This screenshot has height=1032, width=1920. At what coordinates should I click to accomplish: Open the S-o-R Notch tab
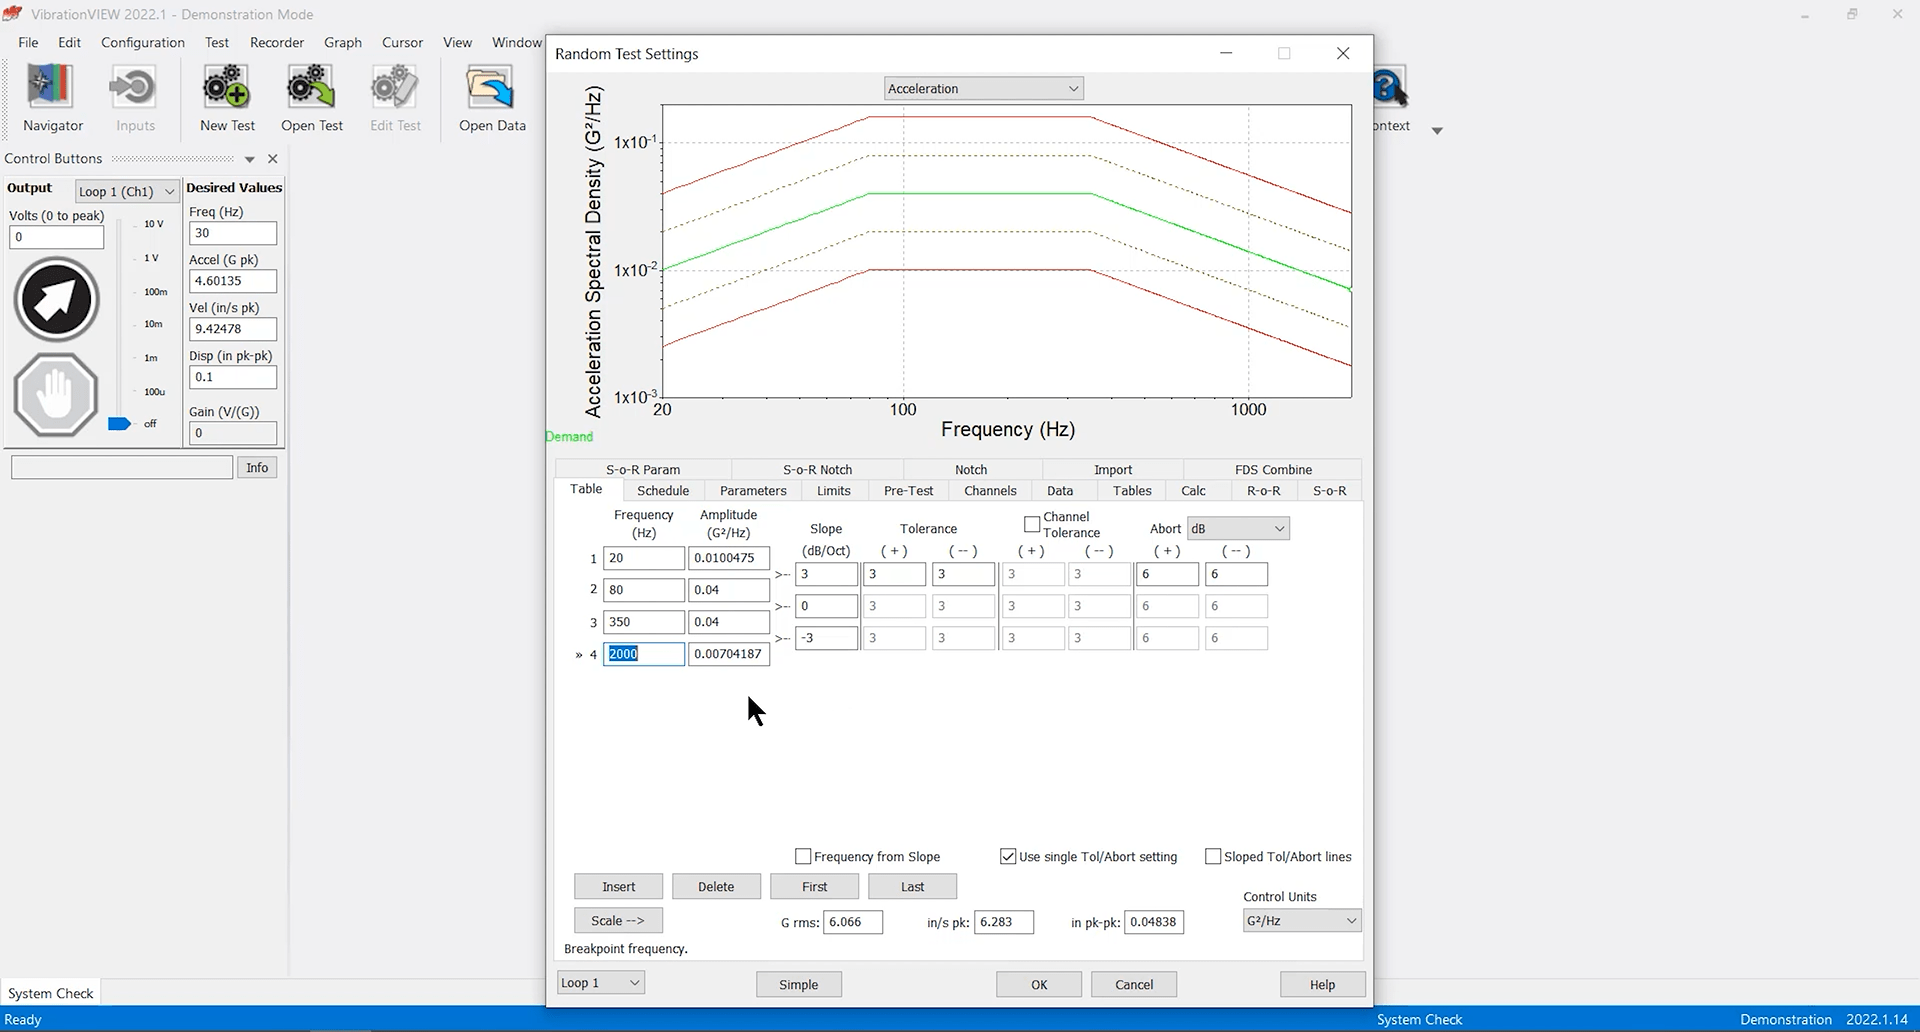pyautogui.click(x=816, y=469)
